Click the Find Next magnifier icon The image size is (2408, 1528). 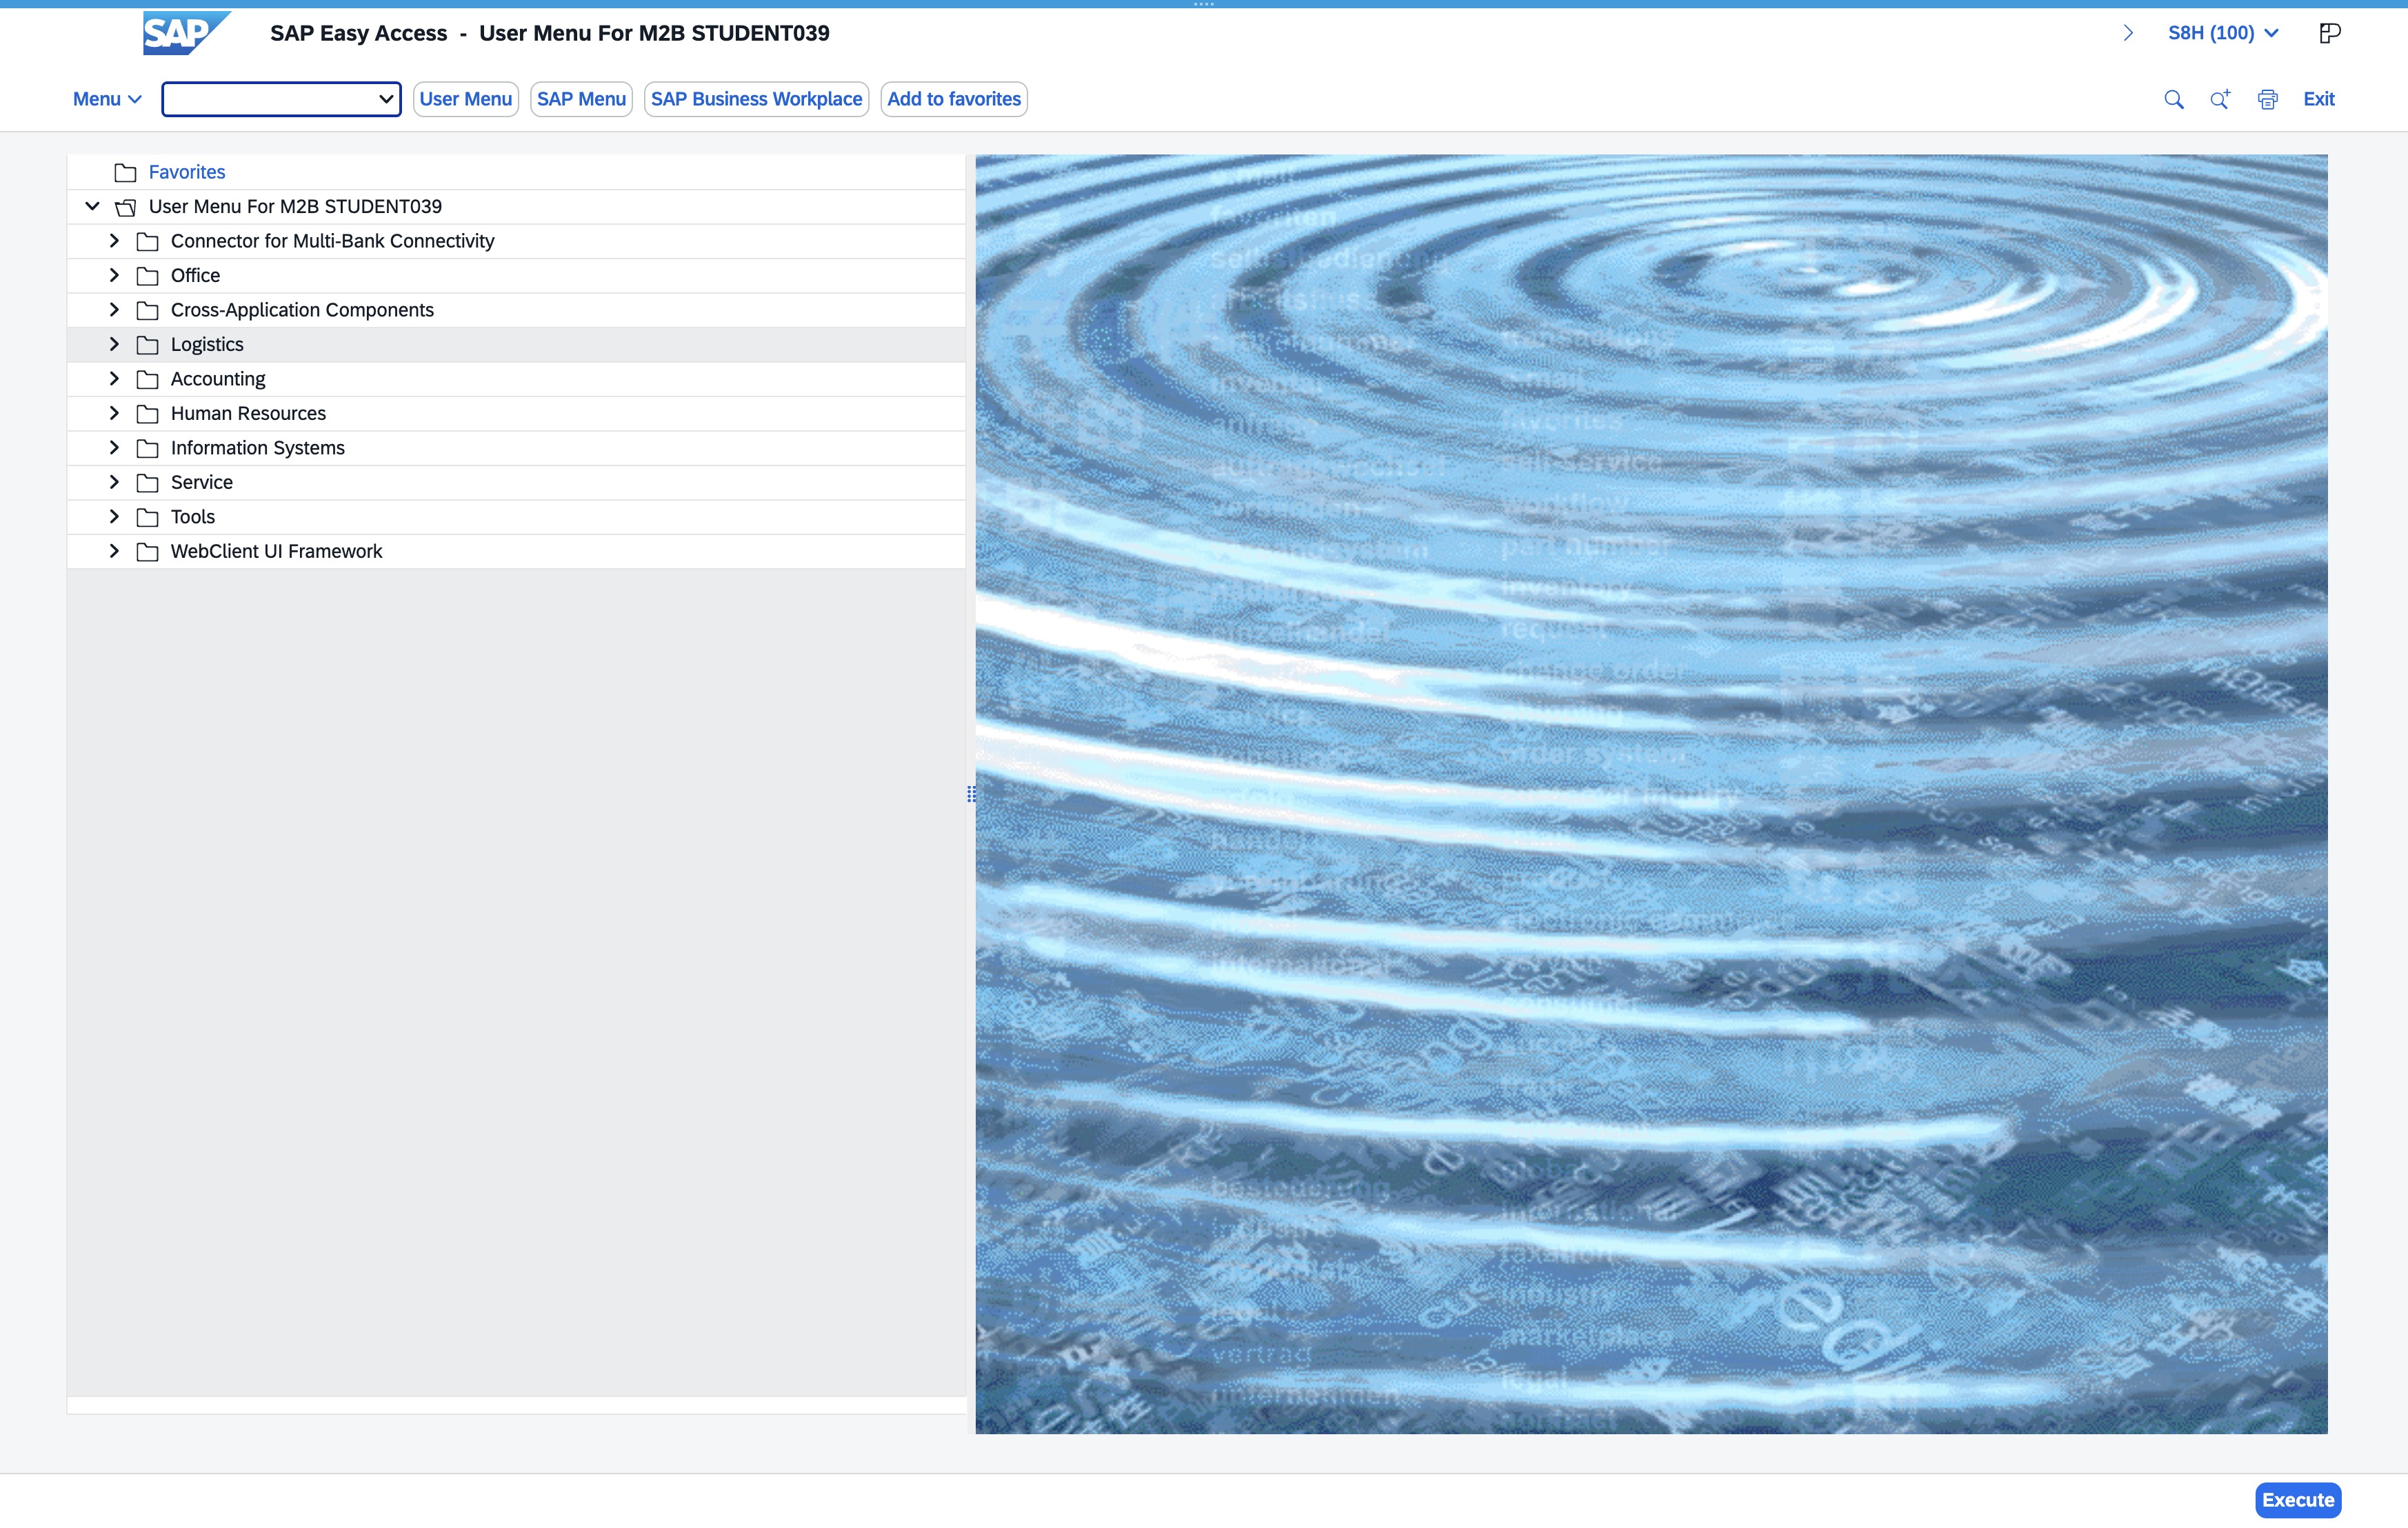click(x=2220, y=99)
